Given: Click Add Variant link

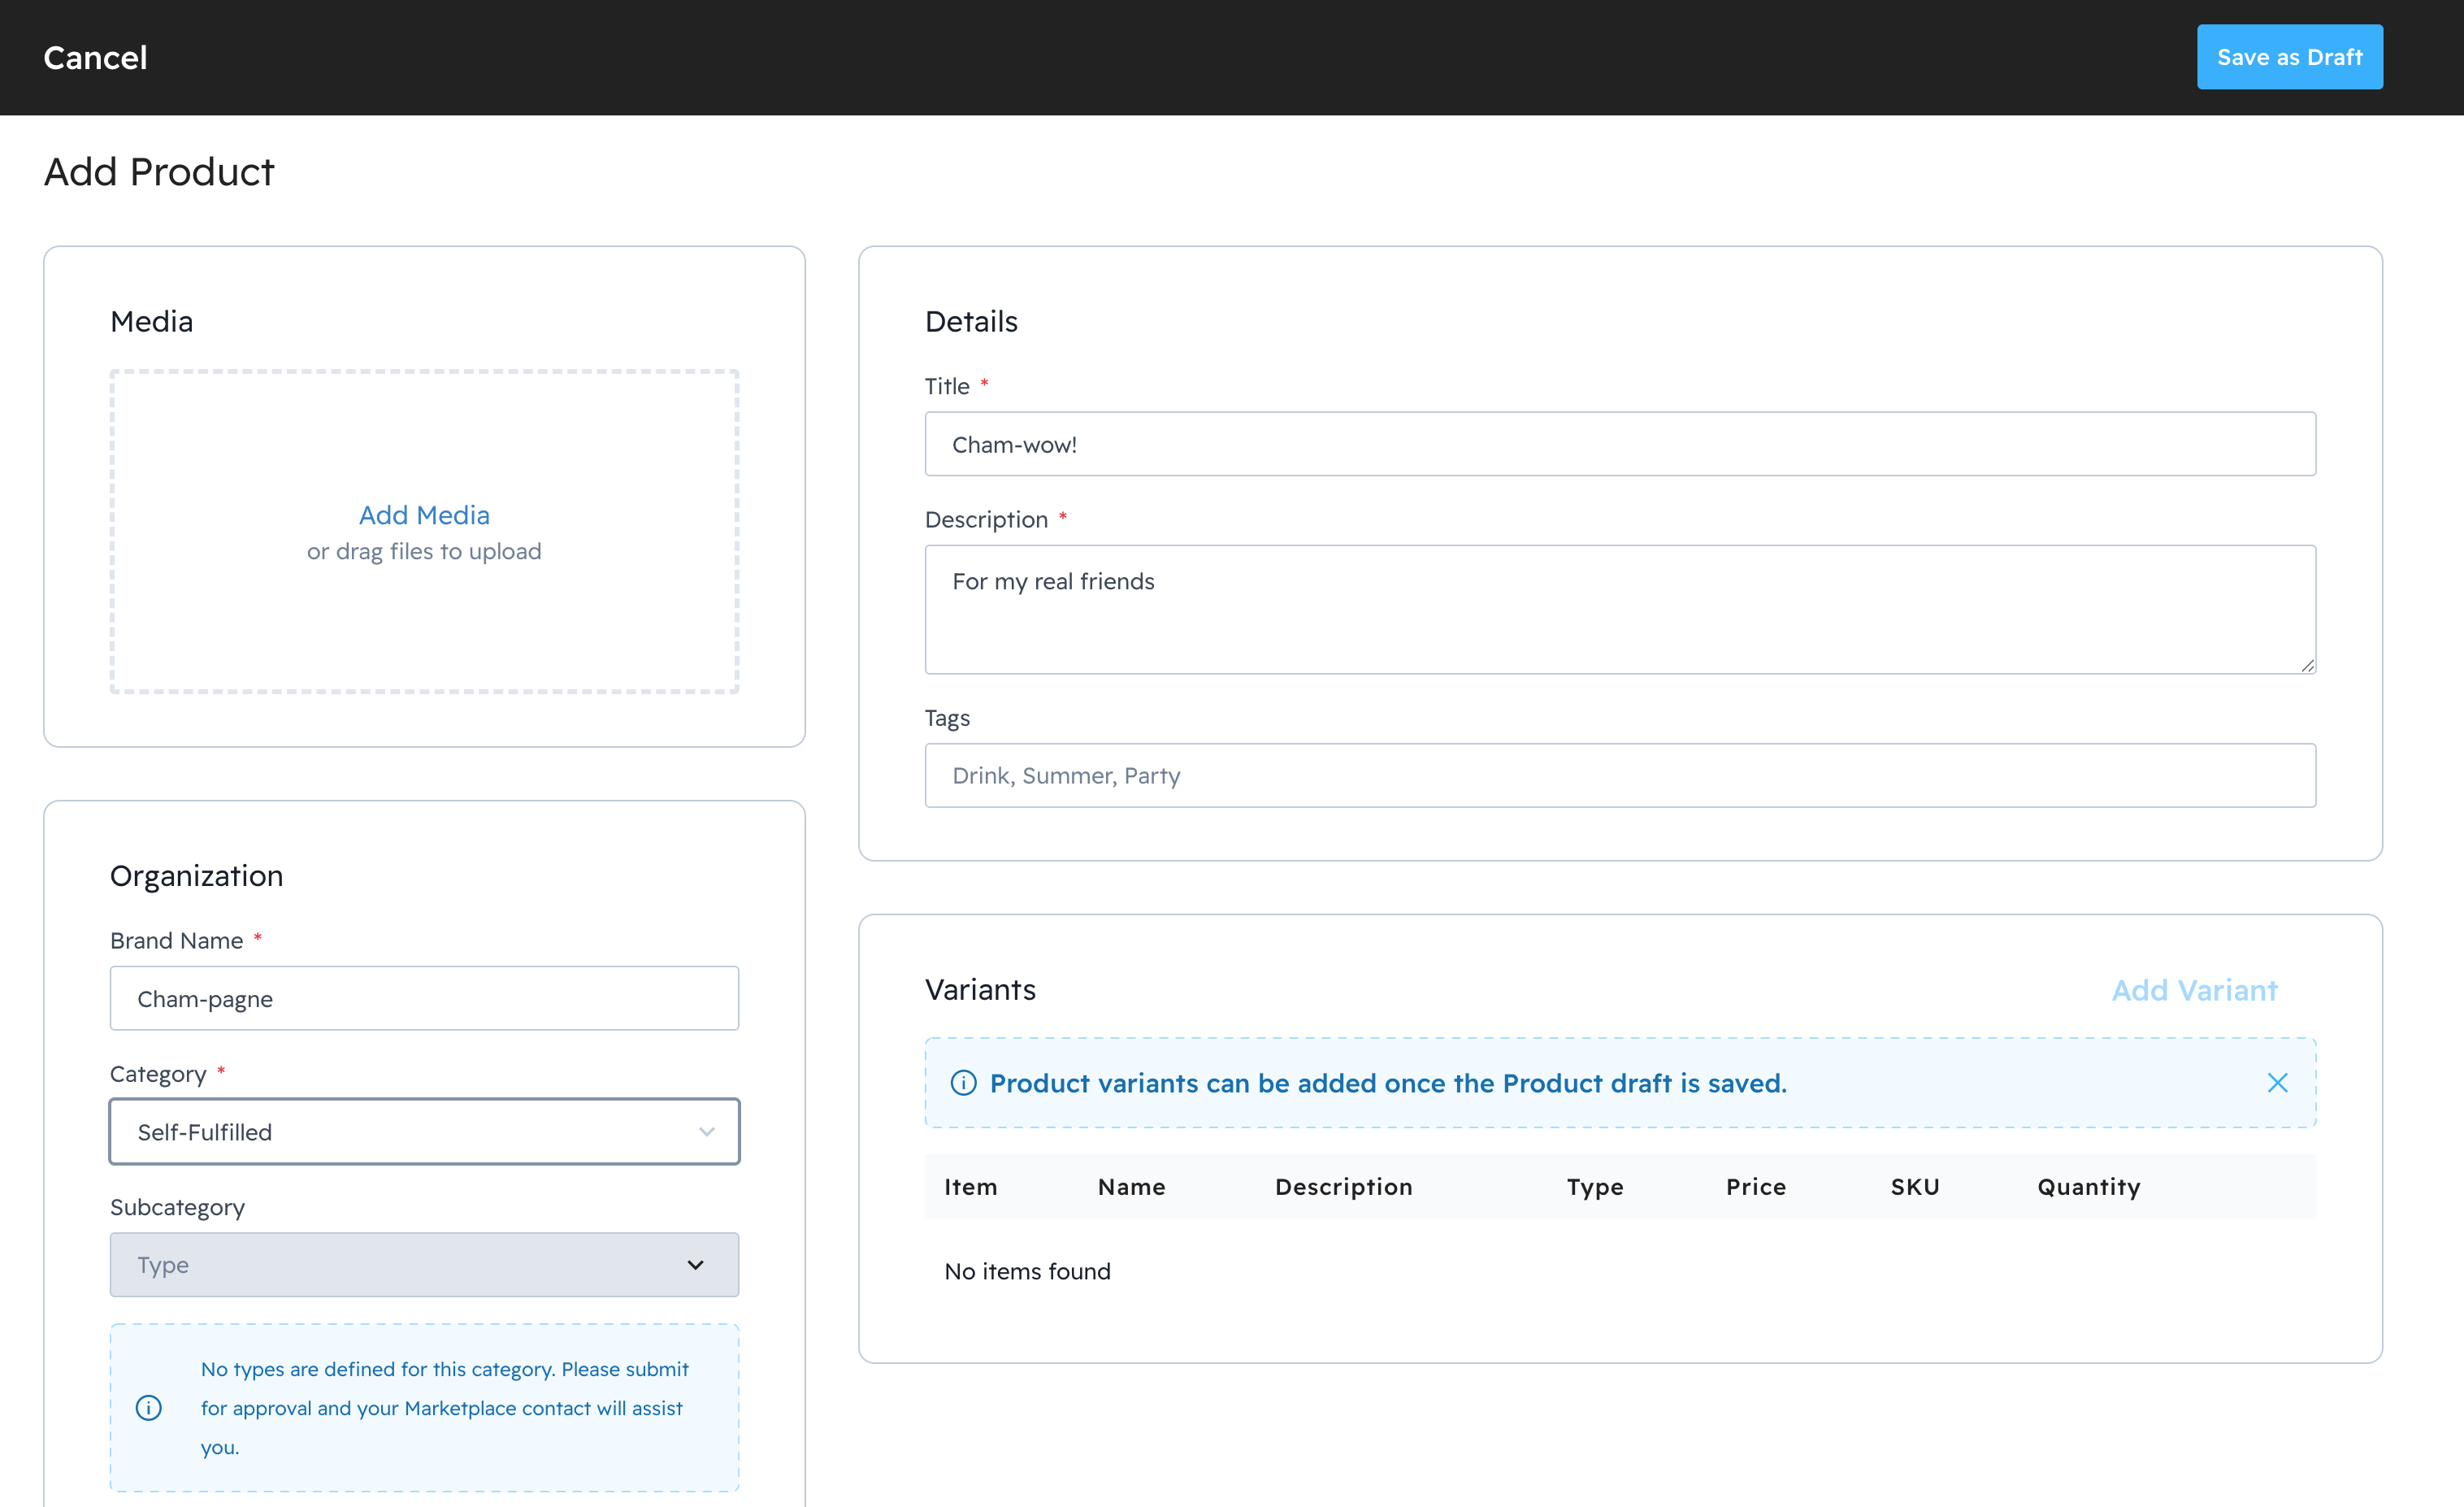Looking at the screenshot, I should (2194, 990).
